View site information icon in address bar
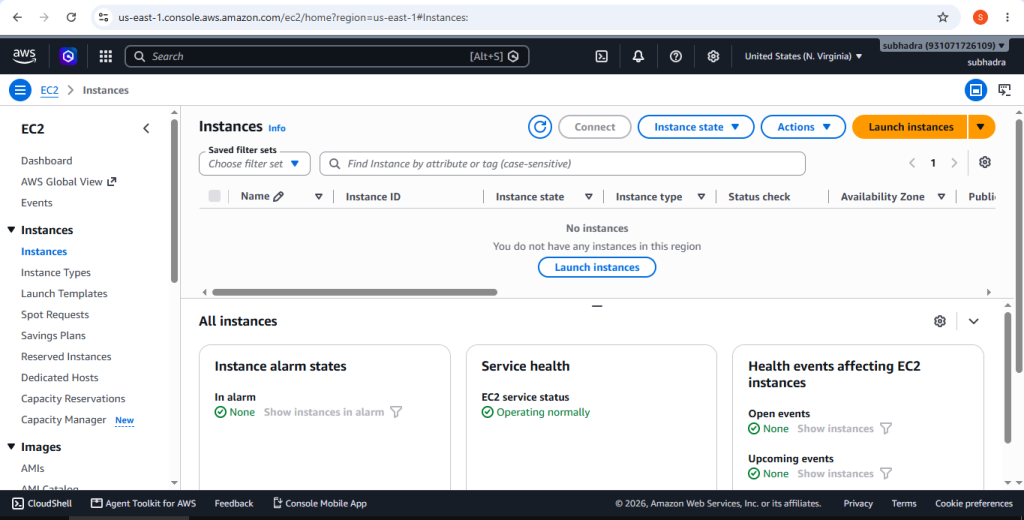1024x520 pixels. click(103, 18)
